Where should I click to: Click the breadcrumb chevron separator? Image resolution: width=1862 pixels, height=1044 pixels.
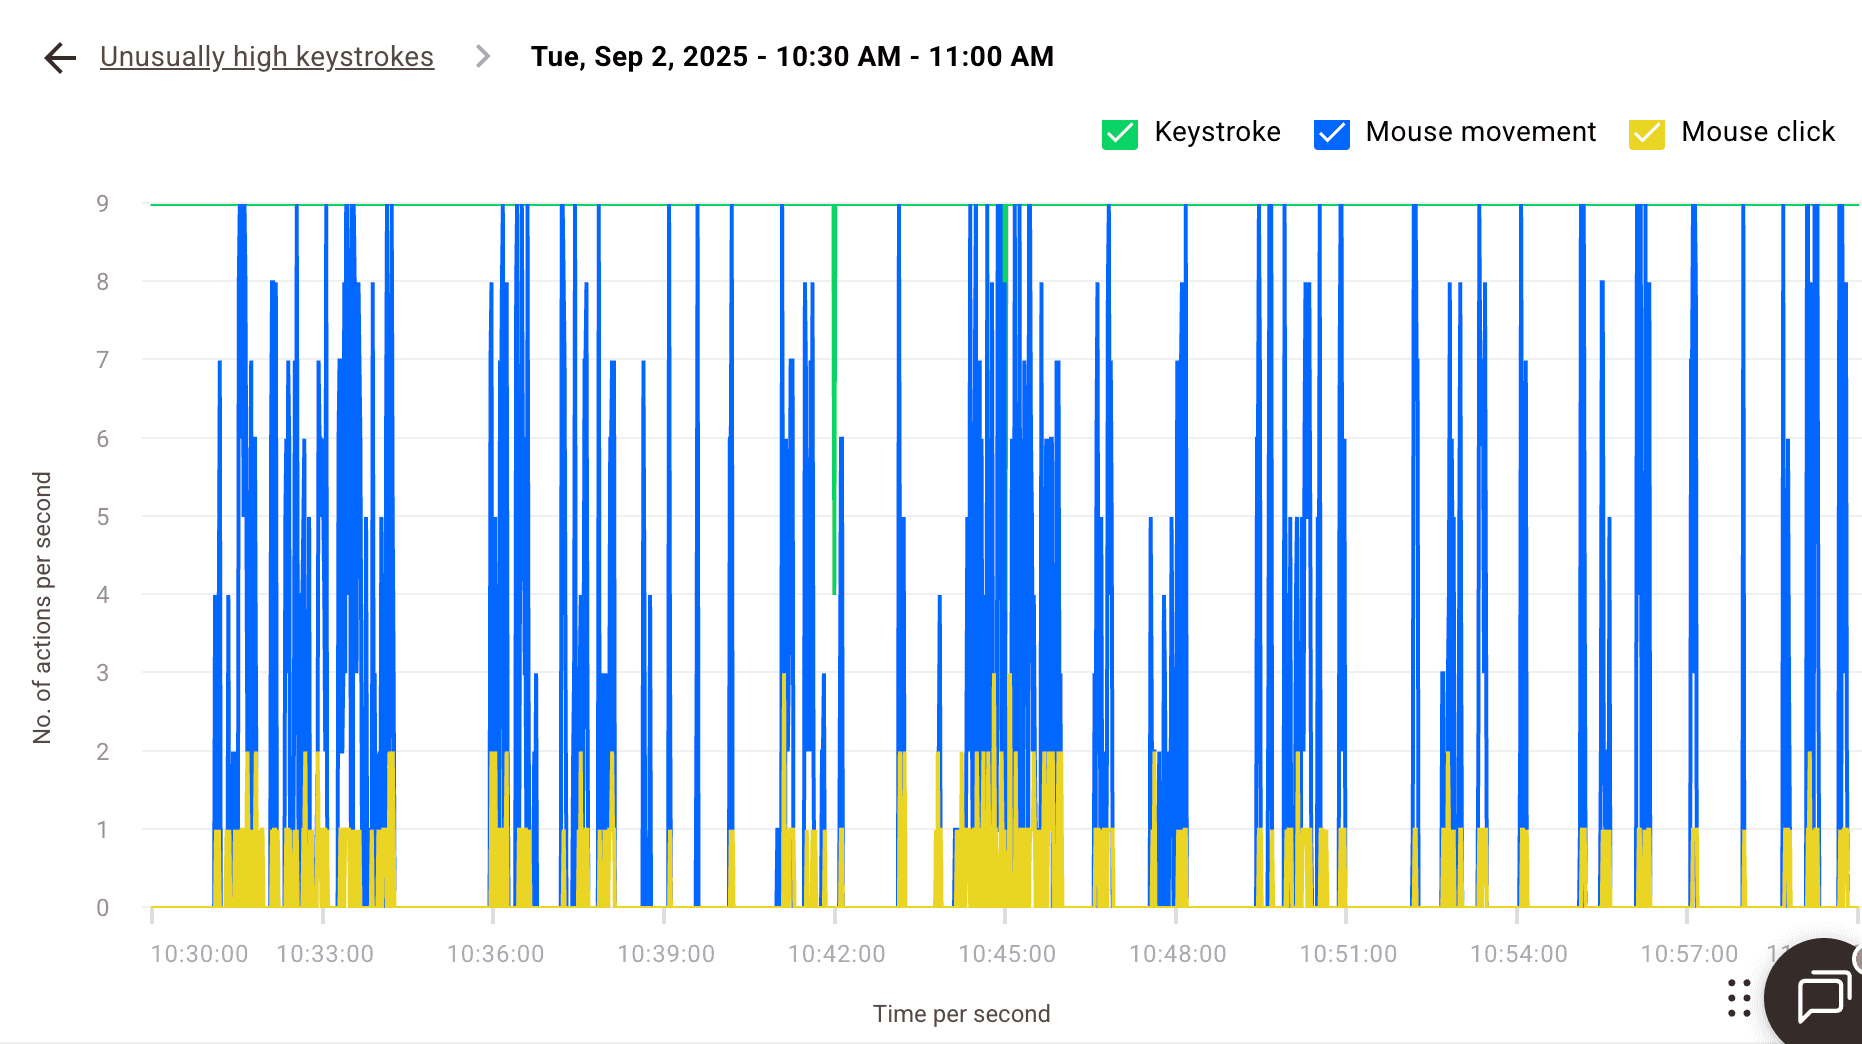[483, 57]
